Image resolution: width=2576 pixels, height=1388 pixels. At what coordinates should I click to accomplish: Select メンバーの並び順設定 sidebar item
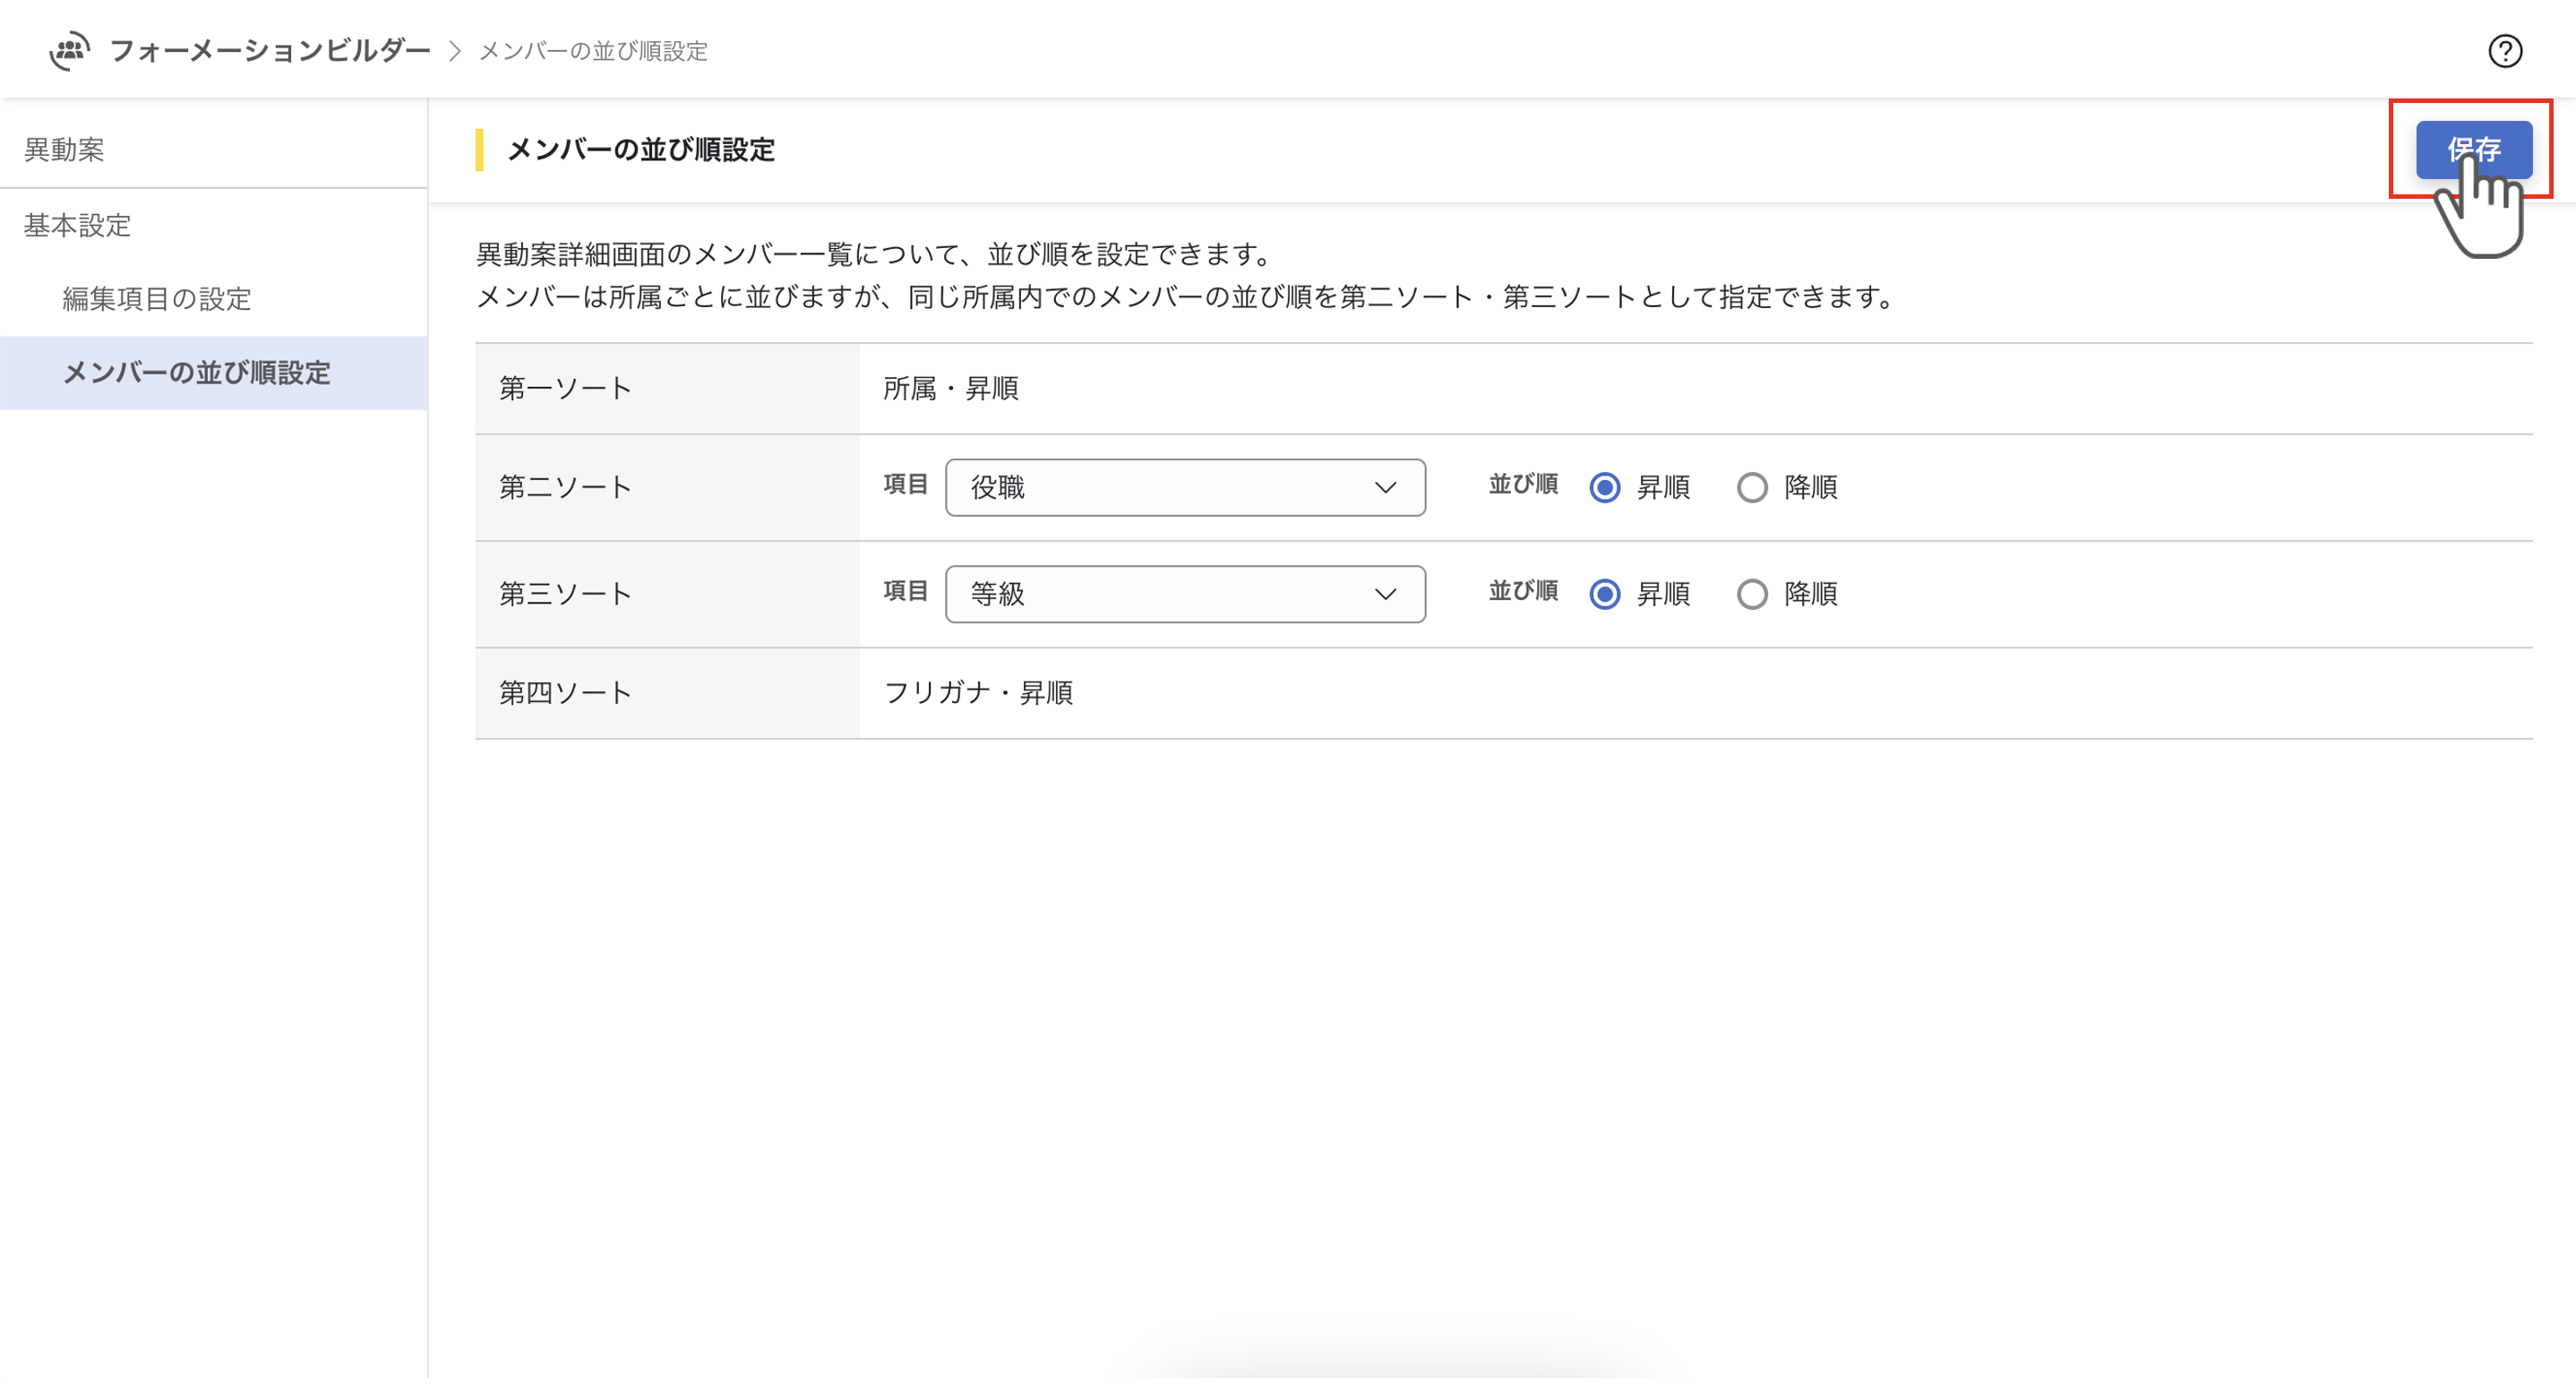[x=197, y=373]
